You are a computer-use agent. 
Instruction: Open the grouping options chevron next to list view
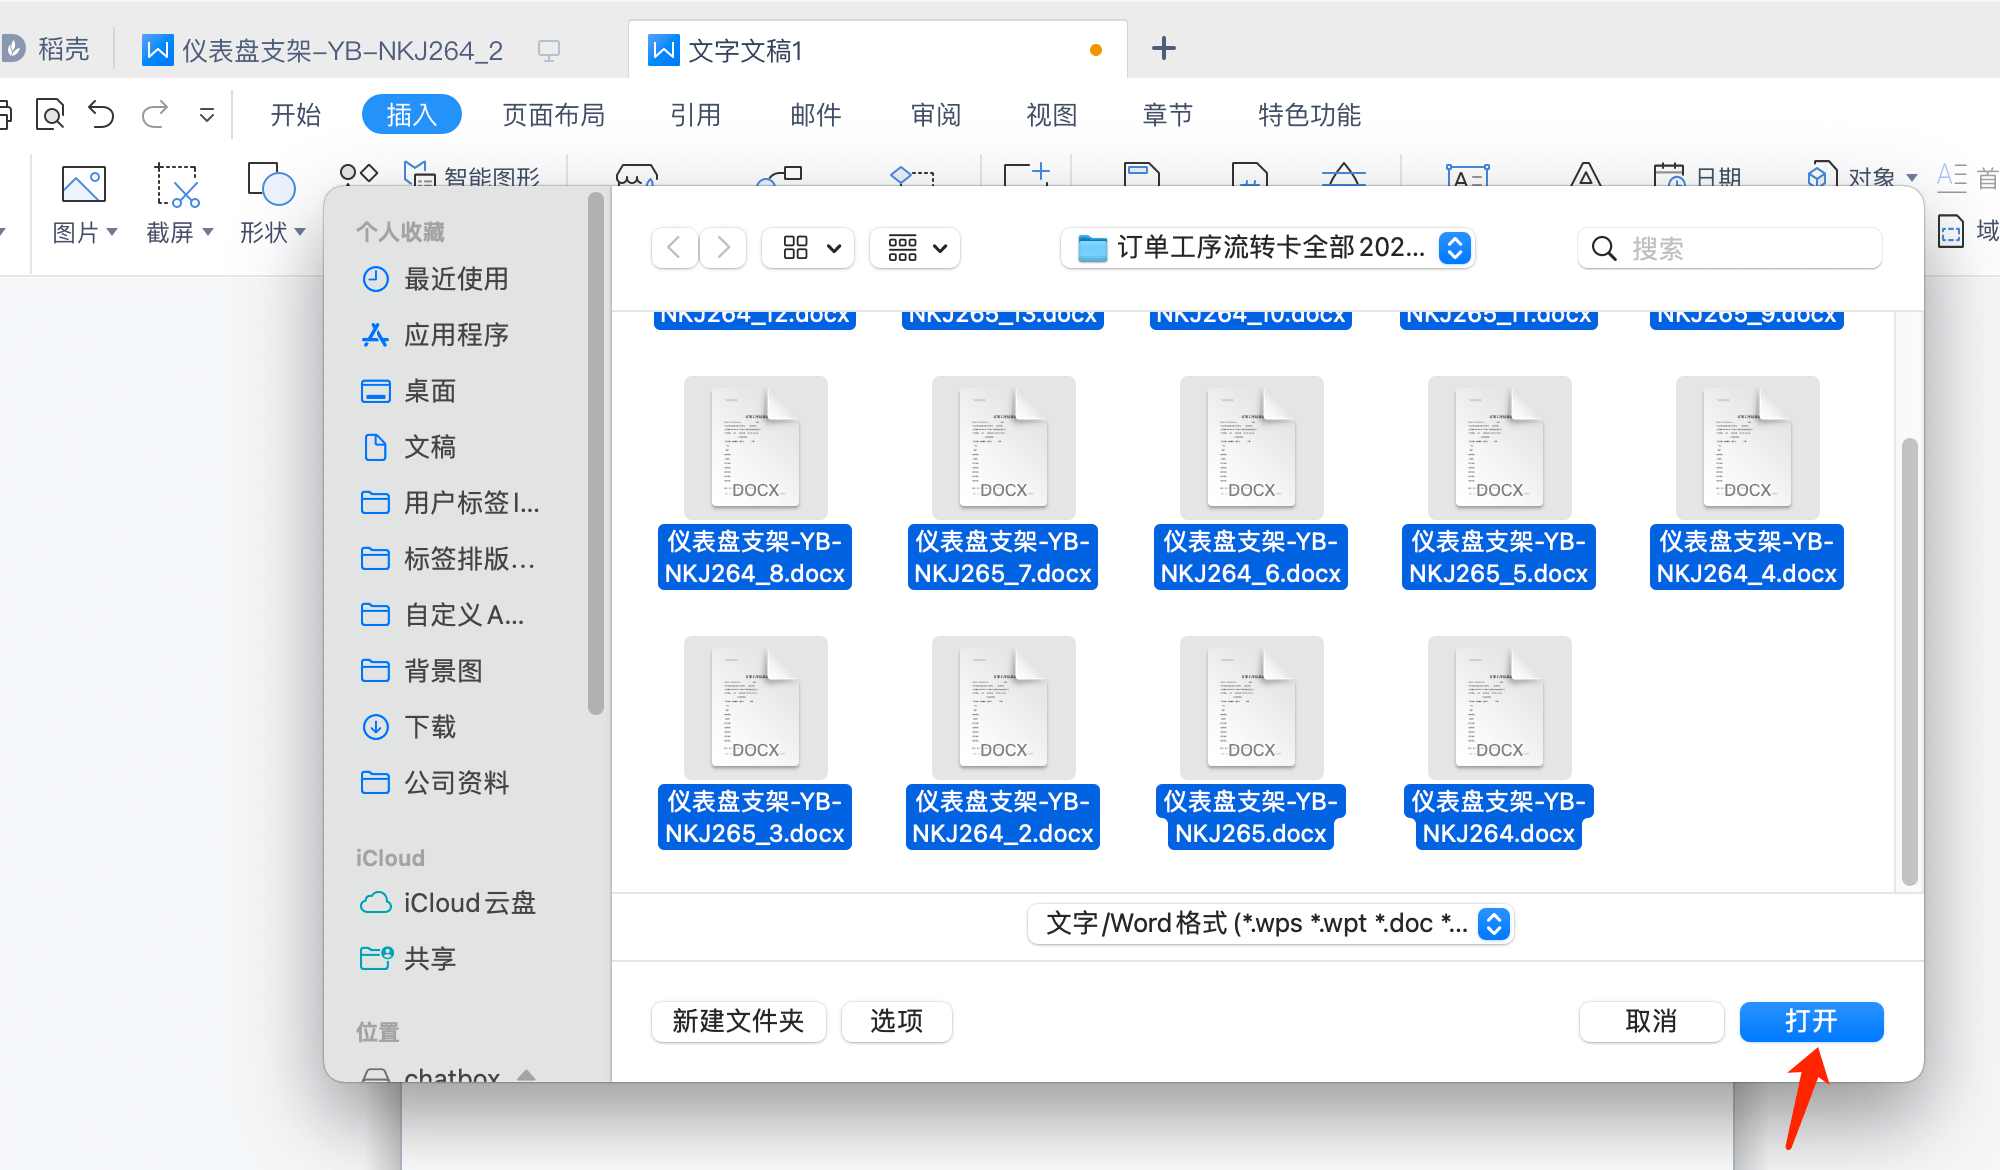pyautogui.click(x=937, y=248)
